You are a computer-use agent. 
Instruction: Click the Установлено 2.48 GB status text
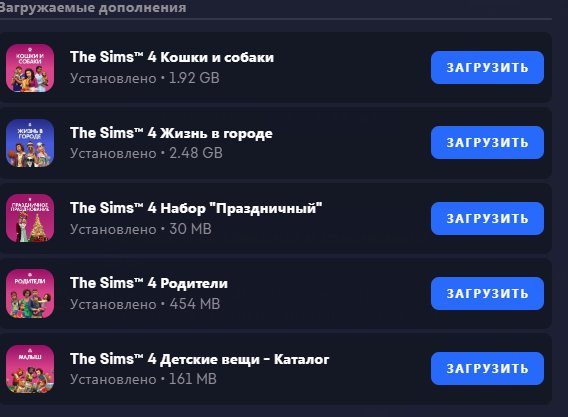tap(146, 153)
